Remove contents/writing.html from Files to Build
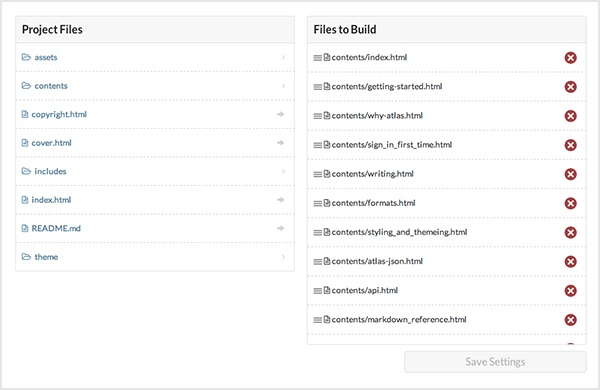Screen dimensions: 600x390 570,174
